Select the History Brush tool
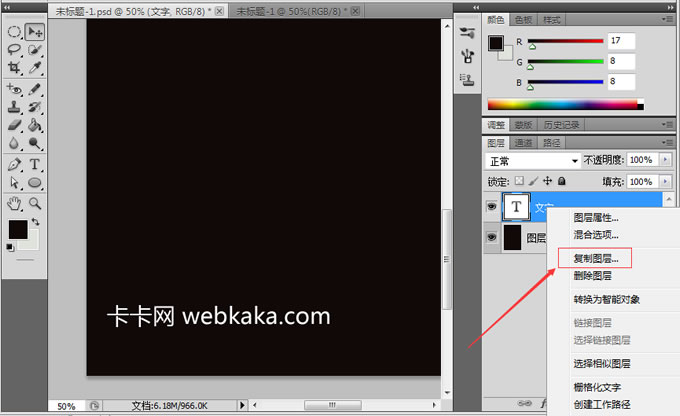 [35, 107]
